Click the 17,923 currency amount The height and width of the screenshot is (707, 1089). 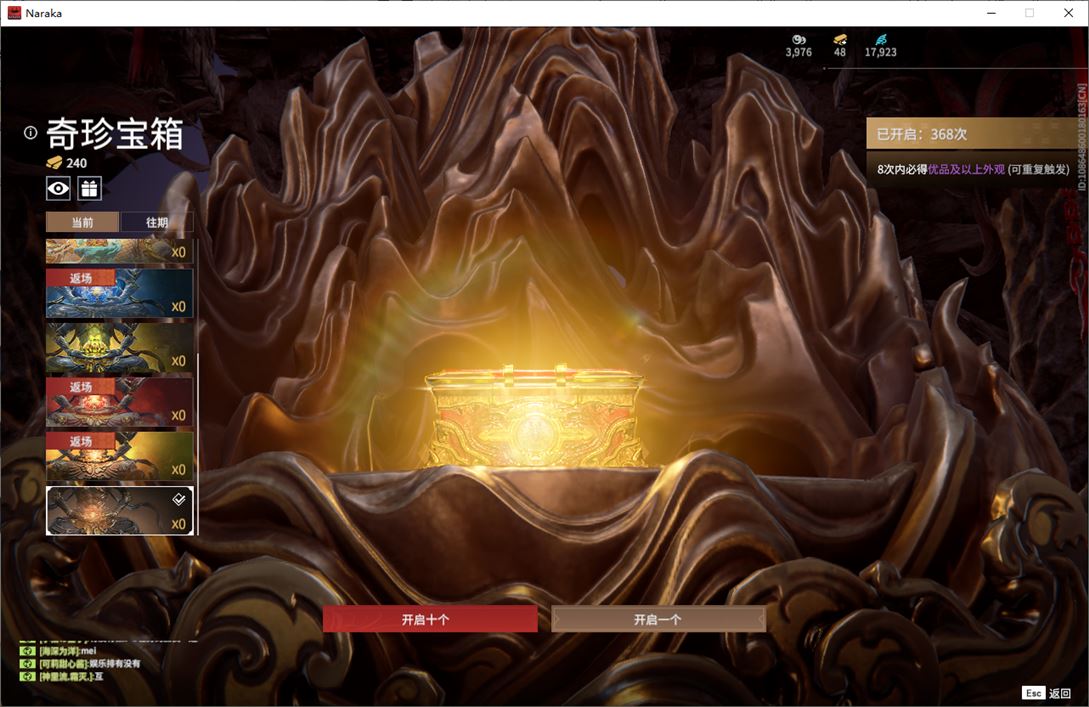881,52
